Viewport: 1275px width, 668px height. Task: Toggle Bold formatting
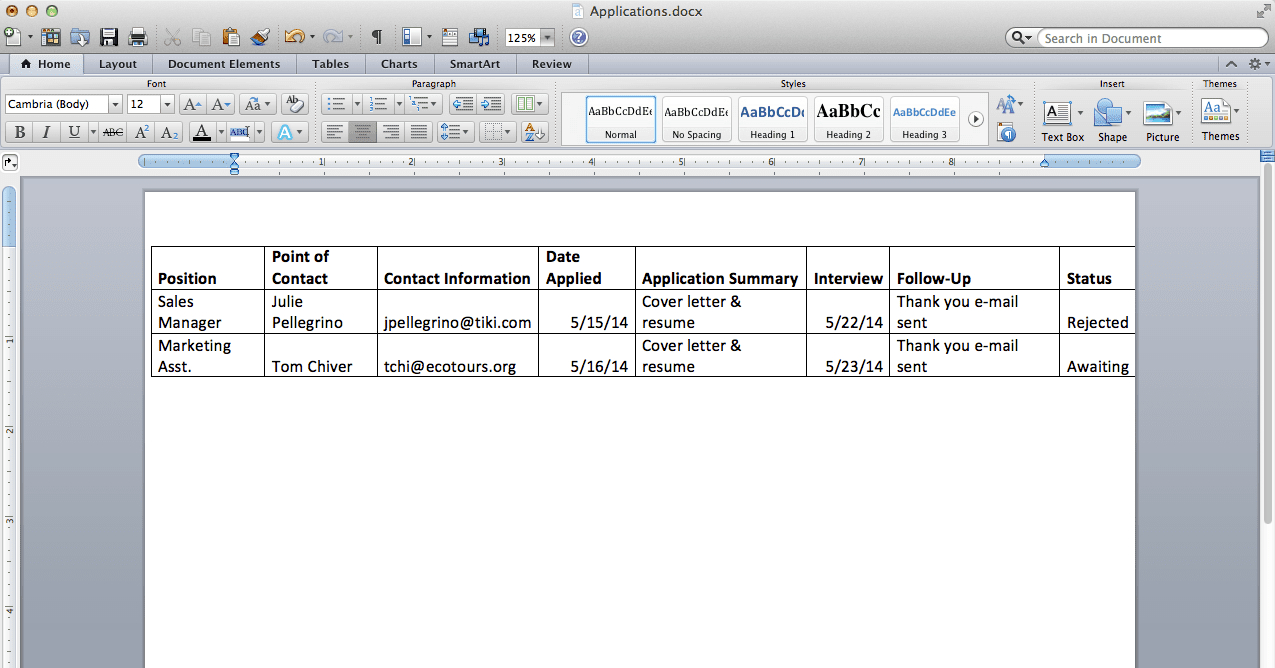[x=19, y=132]
